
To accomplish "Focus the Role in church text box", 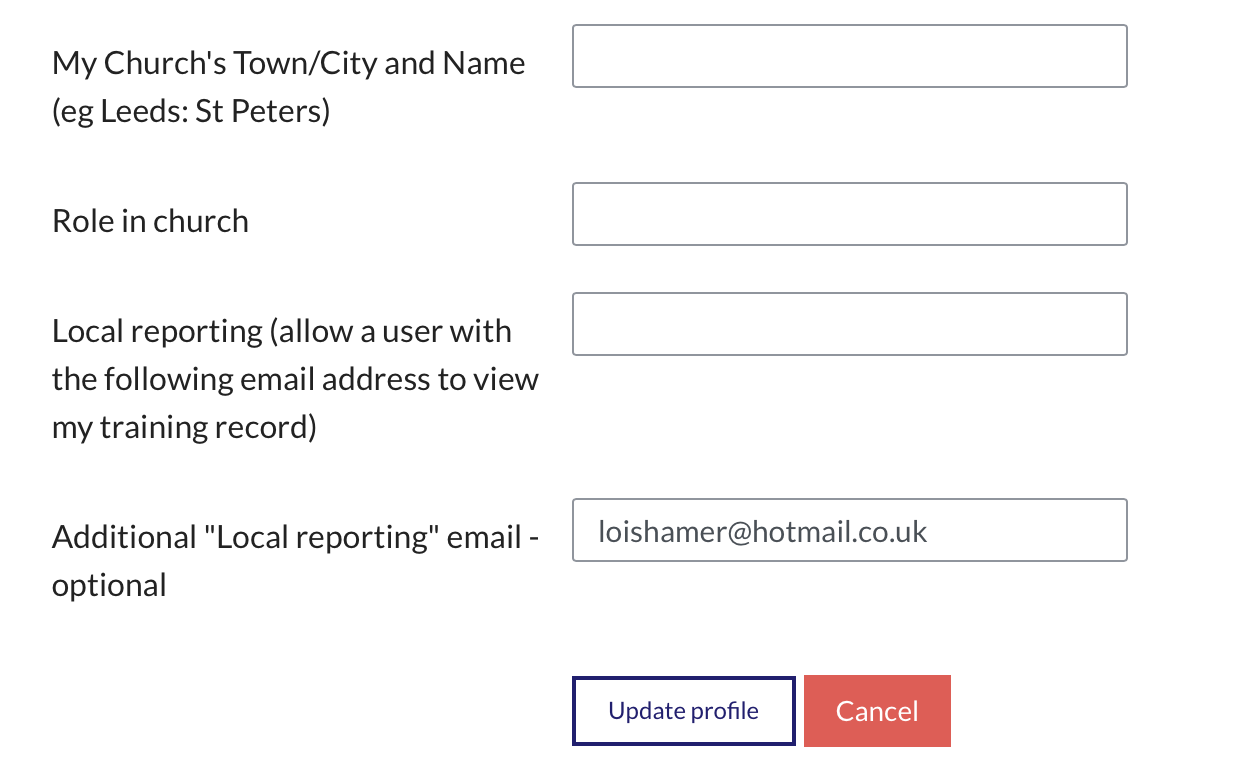I will click(x=849, y=214).
